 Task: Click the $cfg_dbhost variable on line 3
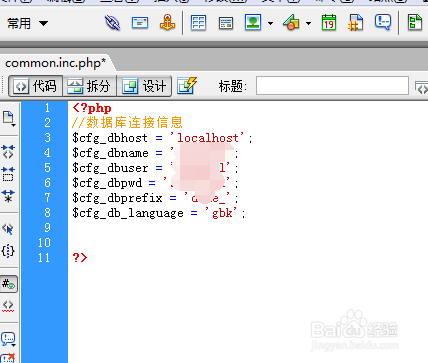tap(110, 138)
